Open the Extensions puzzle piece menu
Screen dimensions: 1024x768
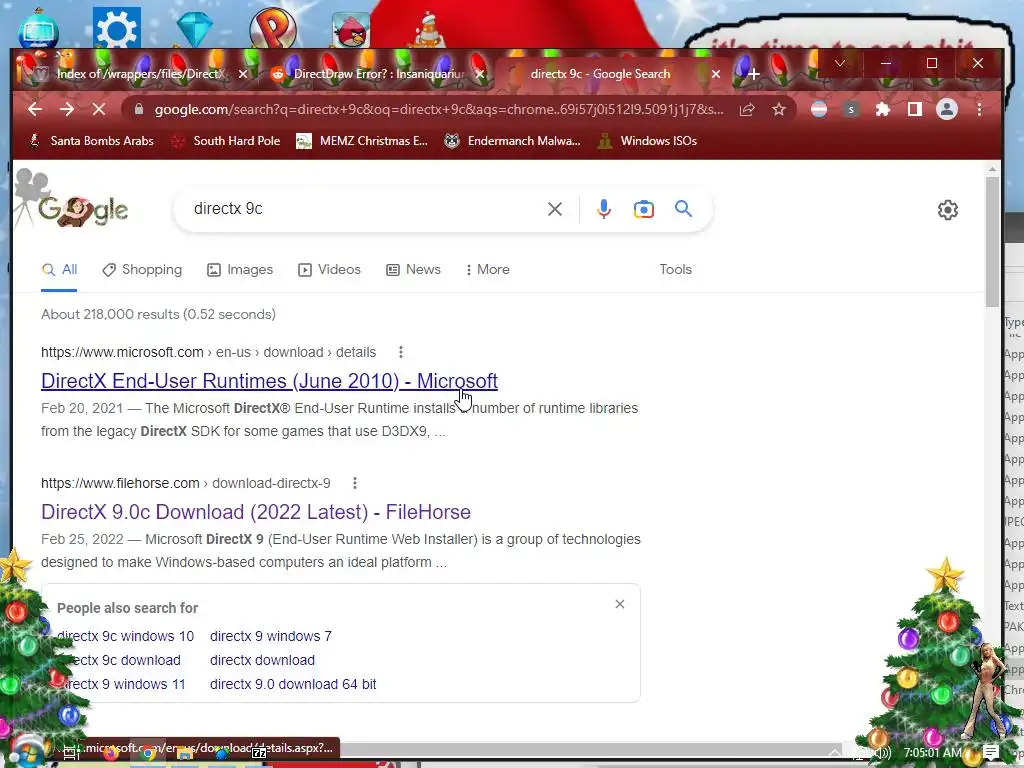(882, 109)
